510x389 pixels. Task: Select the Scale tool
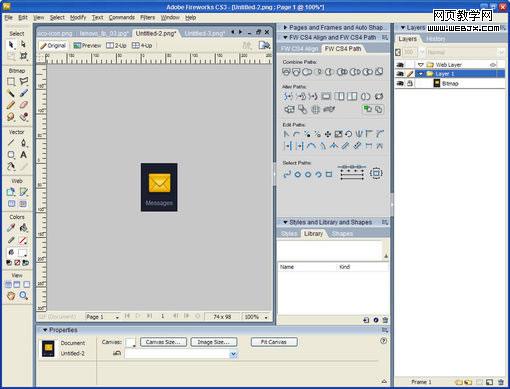(11, 56)
